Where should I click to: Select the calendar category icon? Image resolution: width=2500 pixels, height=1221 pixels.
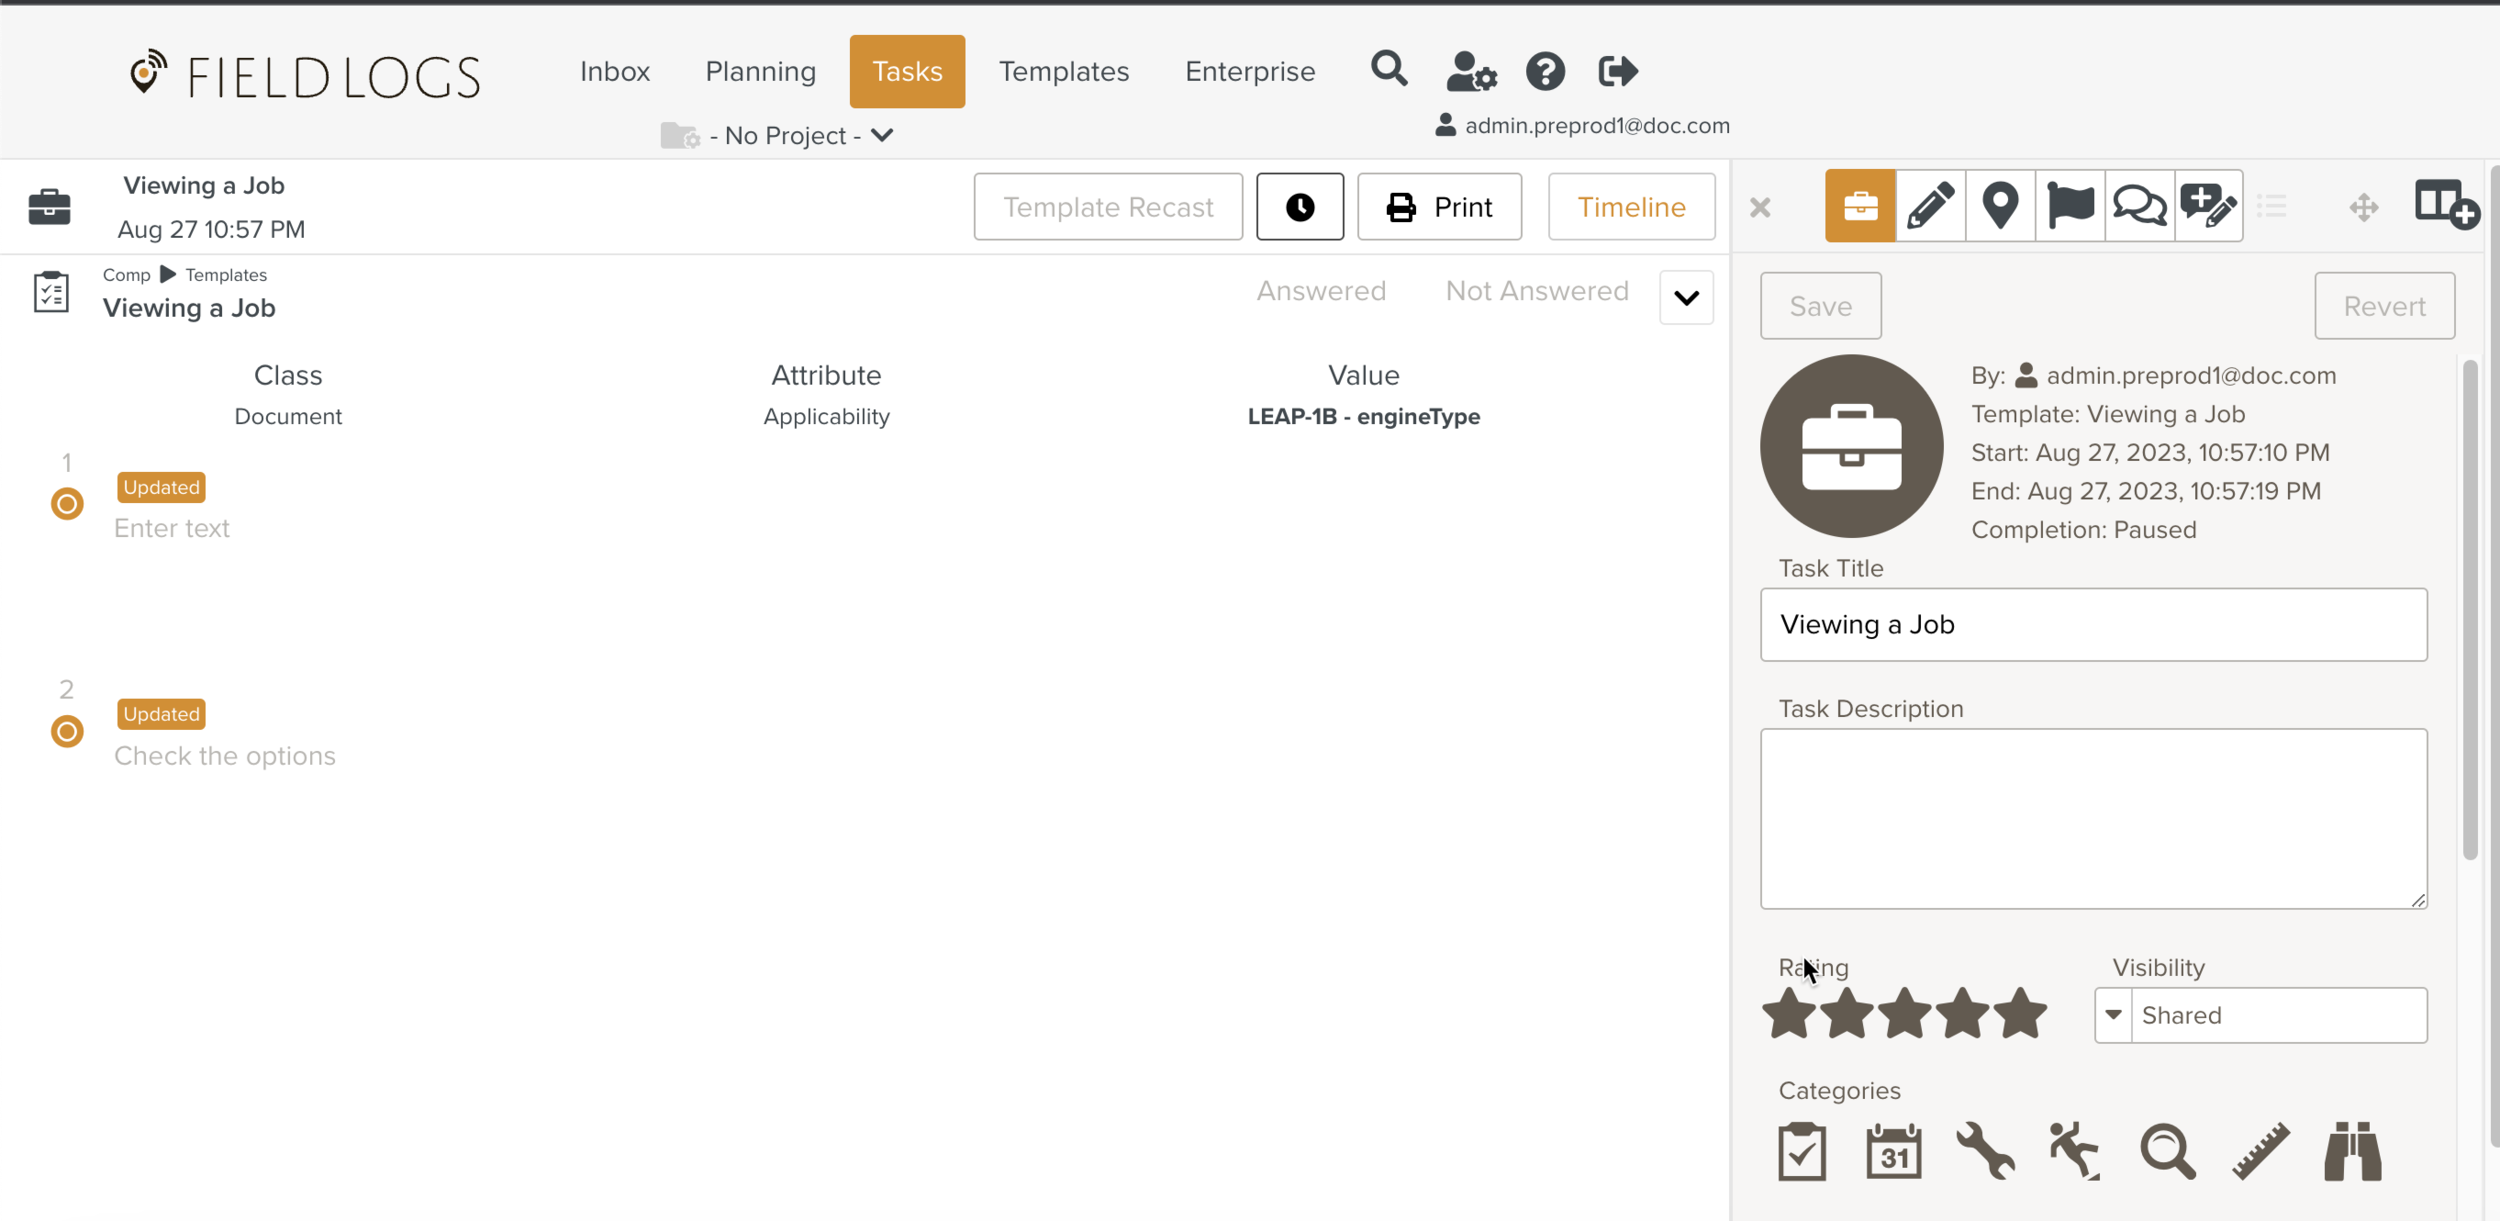[1893, 1151]
